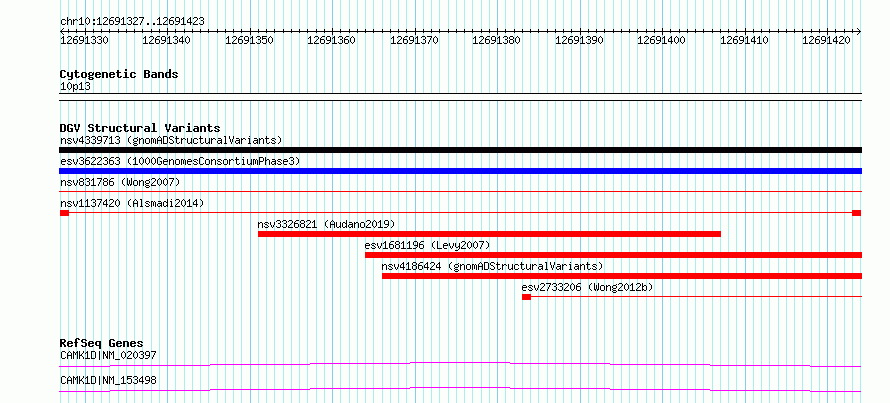This screenshot has width=890, height=403.
Task: Click ruler tick label 12691360
Action: pos(331,40)
